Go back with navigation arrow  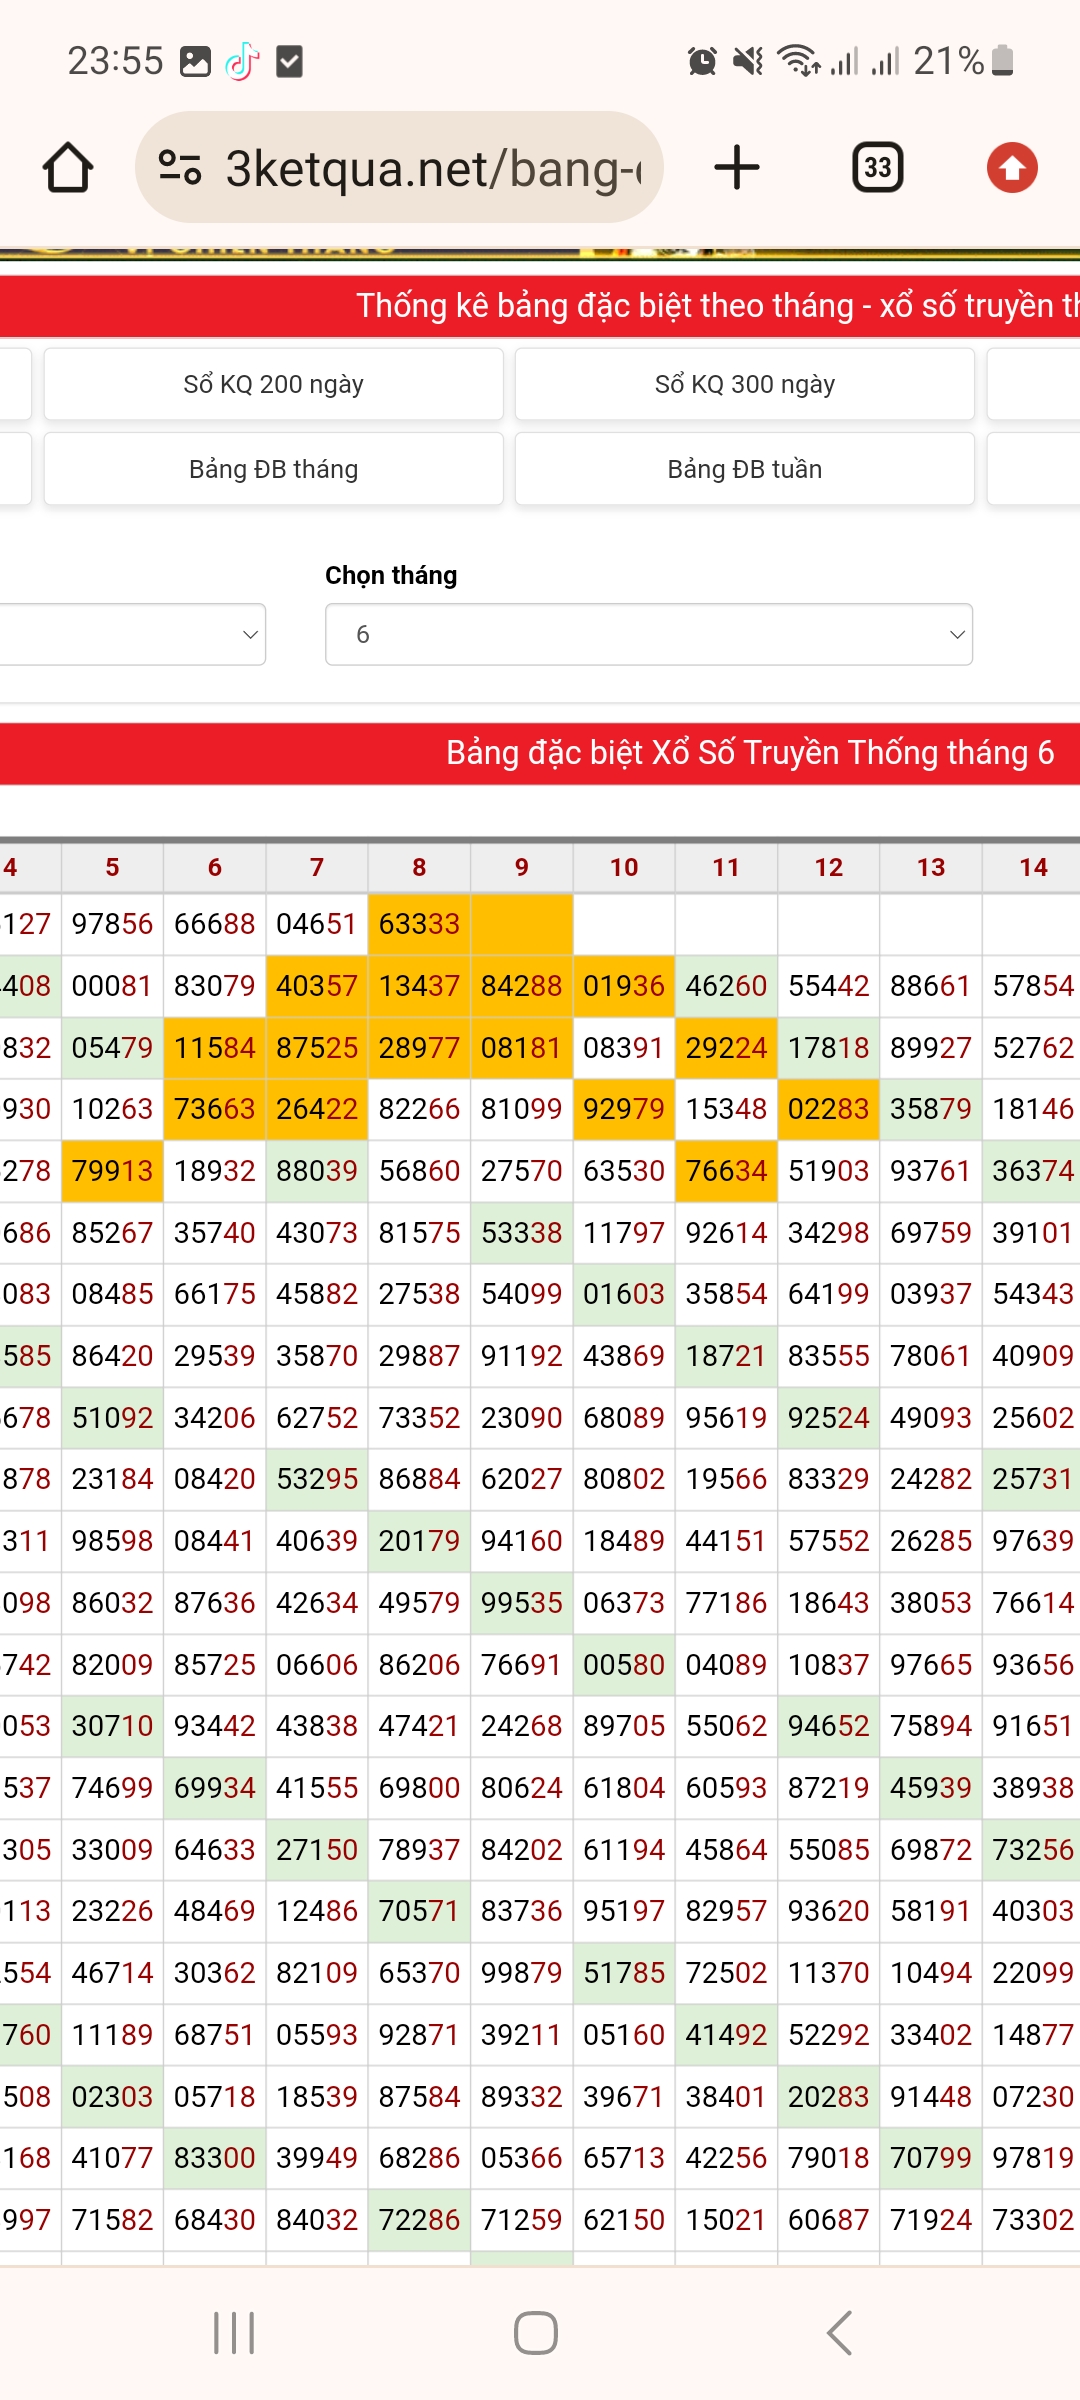click(840, 2333)
